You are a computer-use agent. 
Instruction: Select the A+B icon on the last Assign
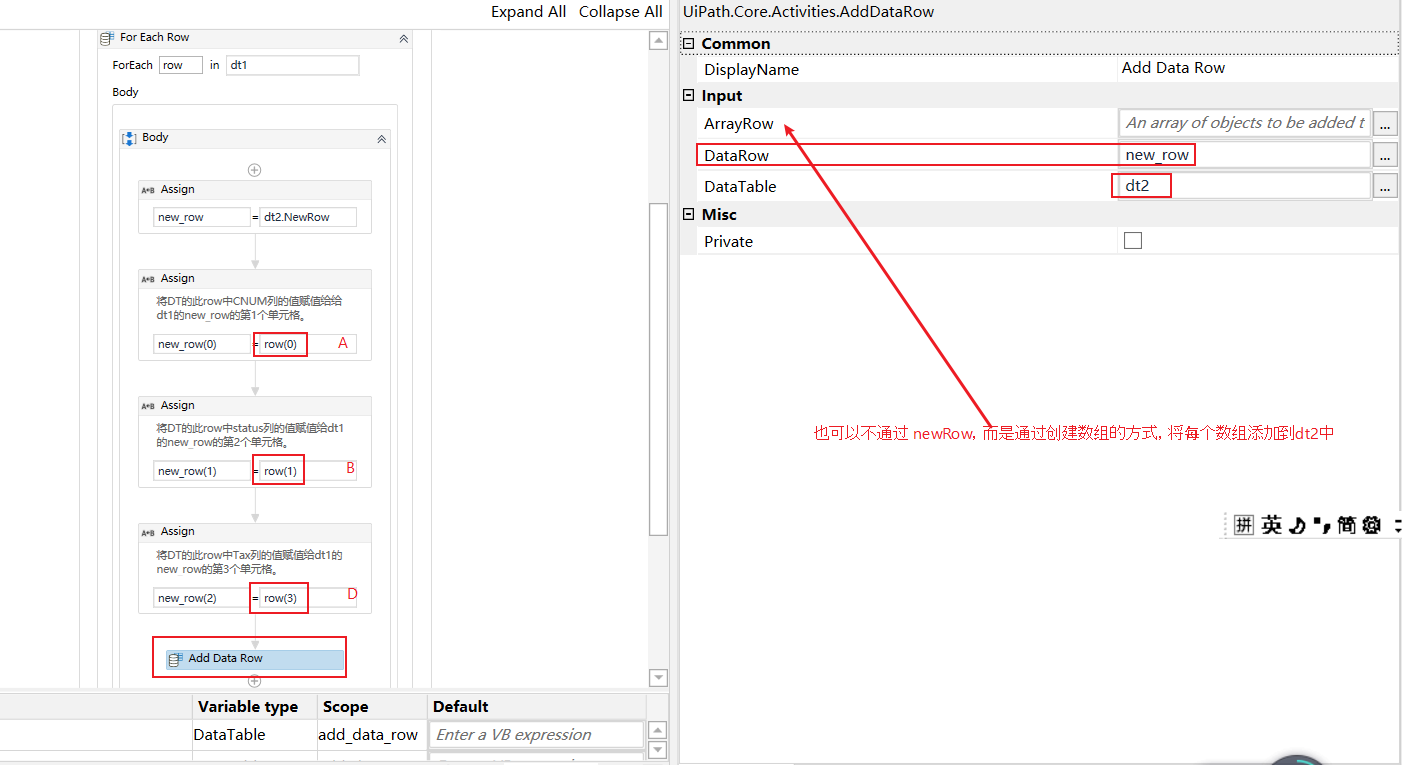pos(148,531)
